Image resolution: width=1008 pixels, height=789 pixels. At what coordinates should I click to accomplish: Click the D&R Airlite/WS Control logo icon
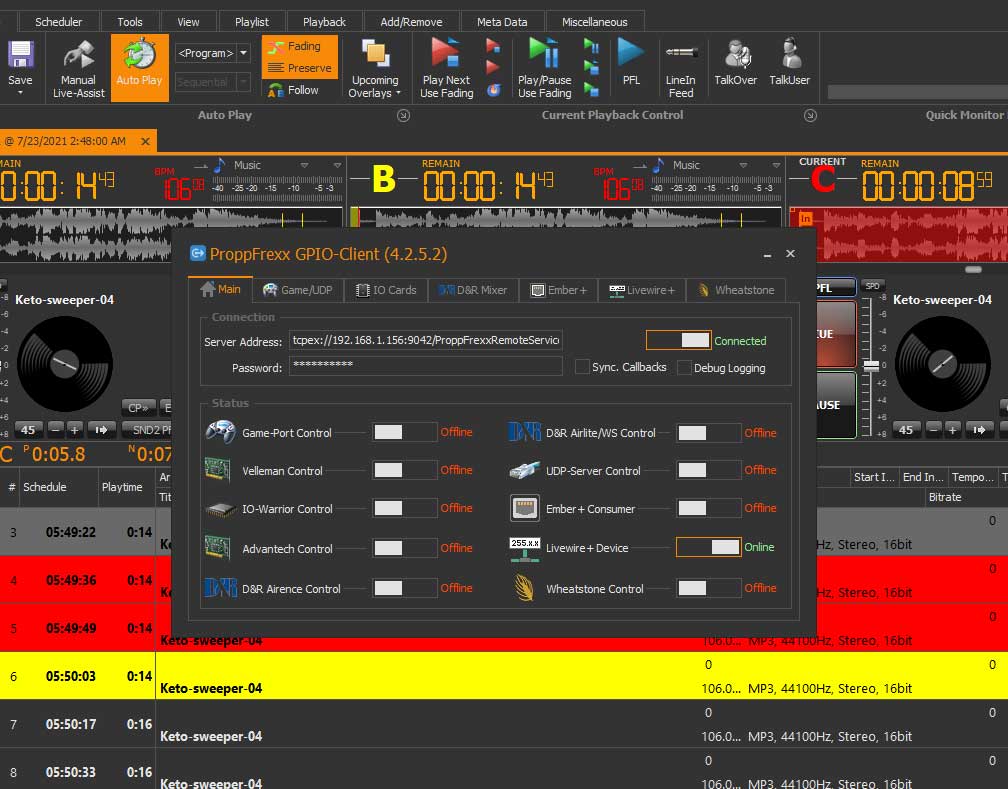click(x=524, y=431)
